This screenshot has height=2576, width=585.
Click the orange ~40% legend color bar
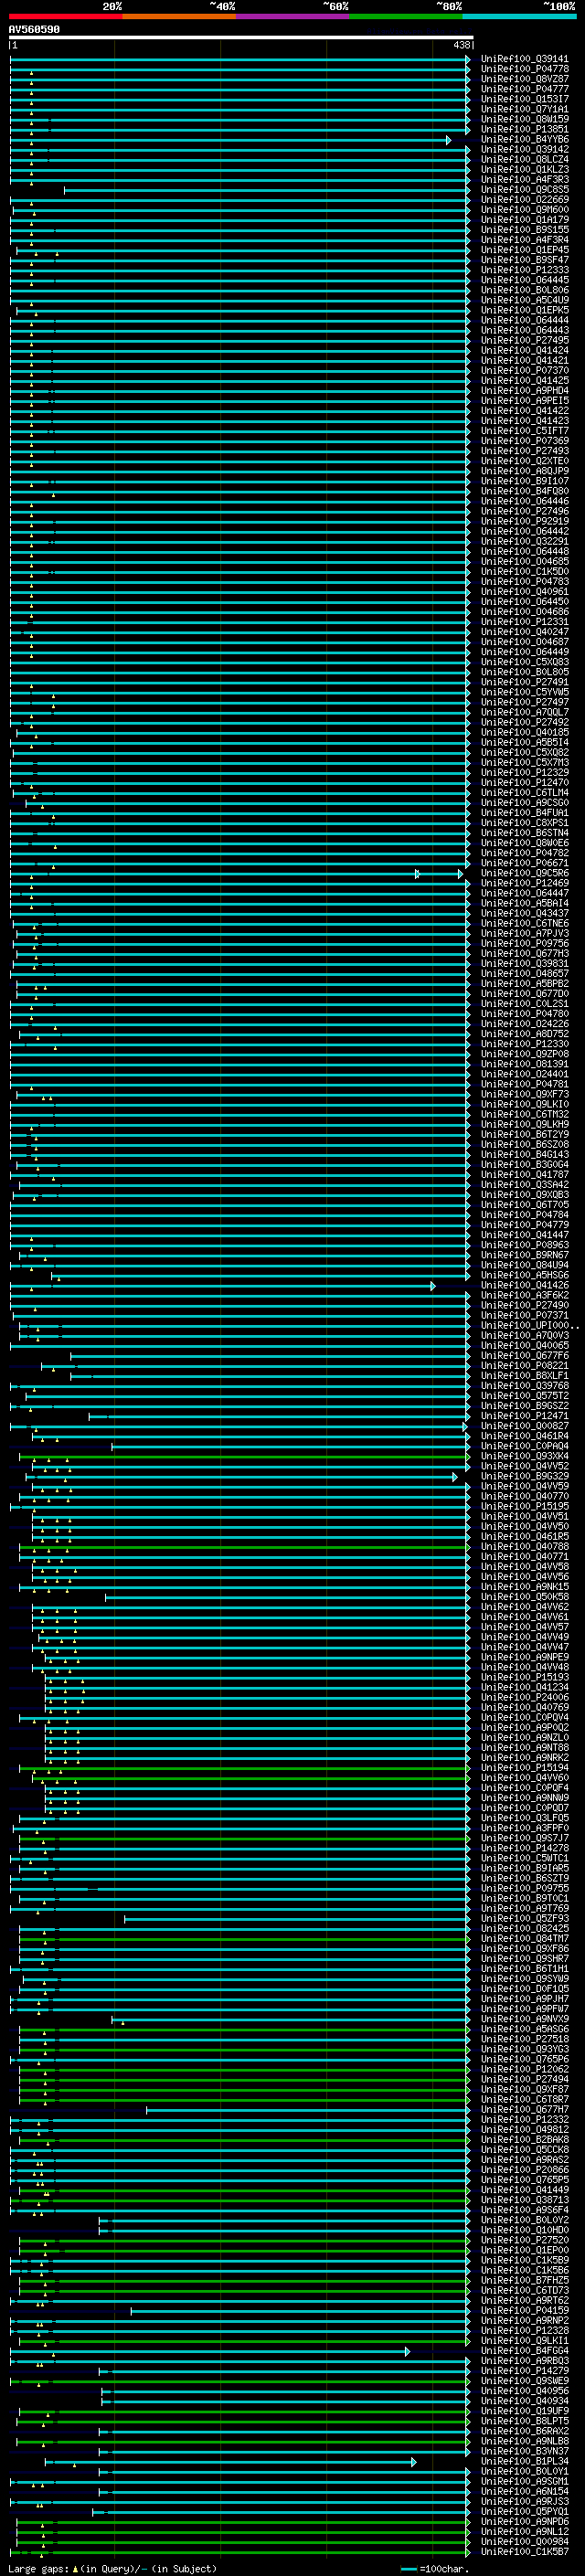tap(179, 16)
